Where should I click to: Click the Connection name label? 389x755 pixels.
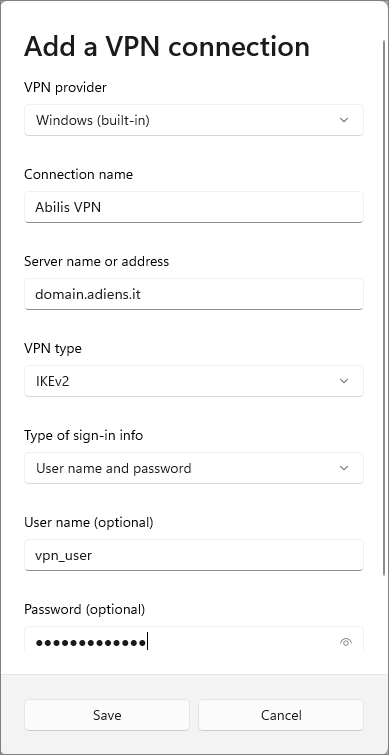coord(78,174)
